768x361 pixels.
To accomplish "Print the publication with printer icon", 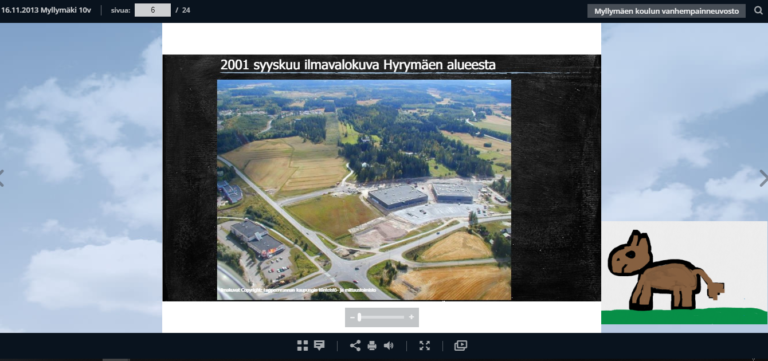I will click(372, 345).
